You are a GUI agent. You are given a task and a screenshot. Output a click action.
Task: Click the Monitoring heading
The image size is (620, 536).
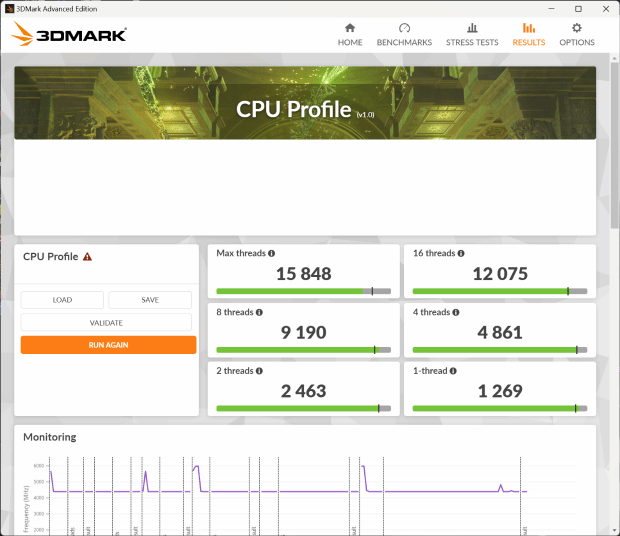(x=50, y=437)
